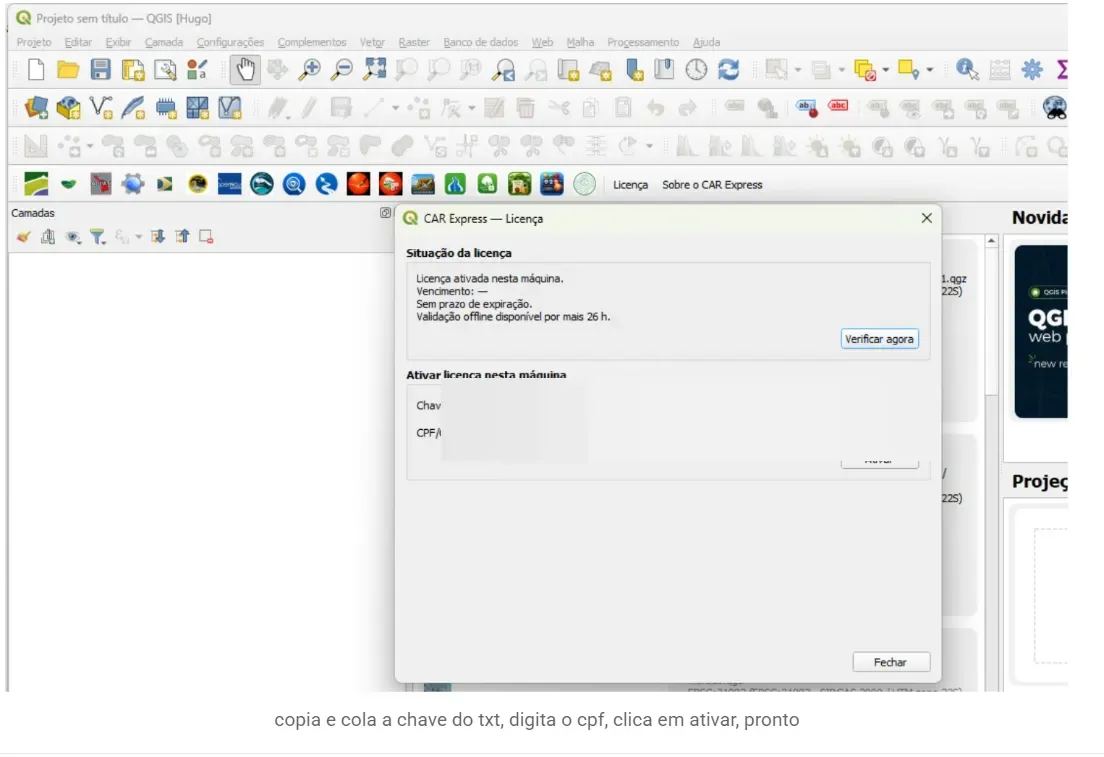
Task: Click the add group icon in Camadas panel
Action: (x=48, y=237)
